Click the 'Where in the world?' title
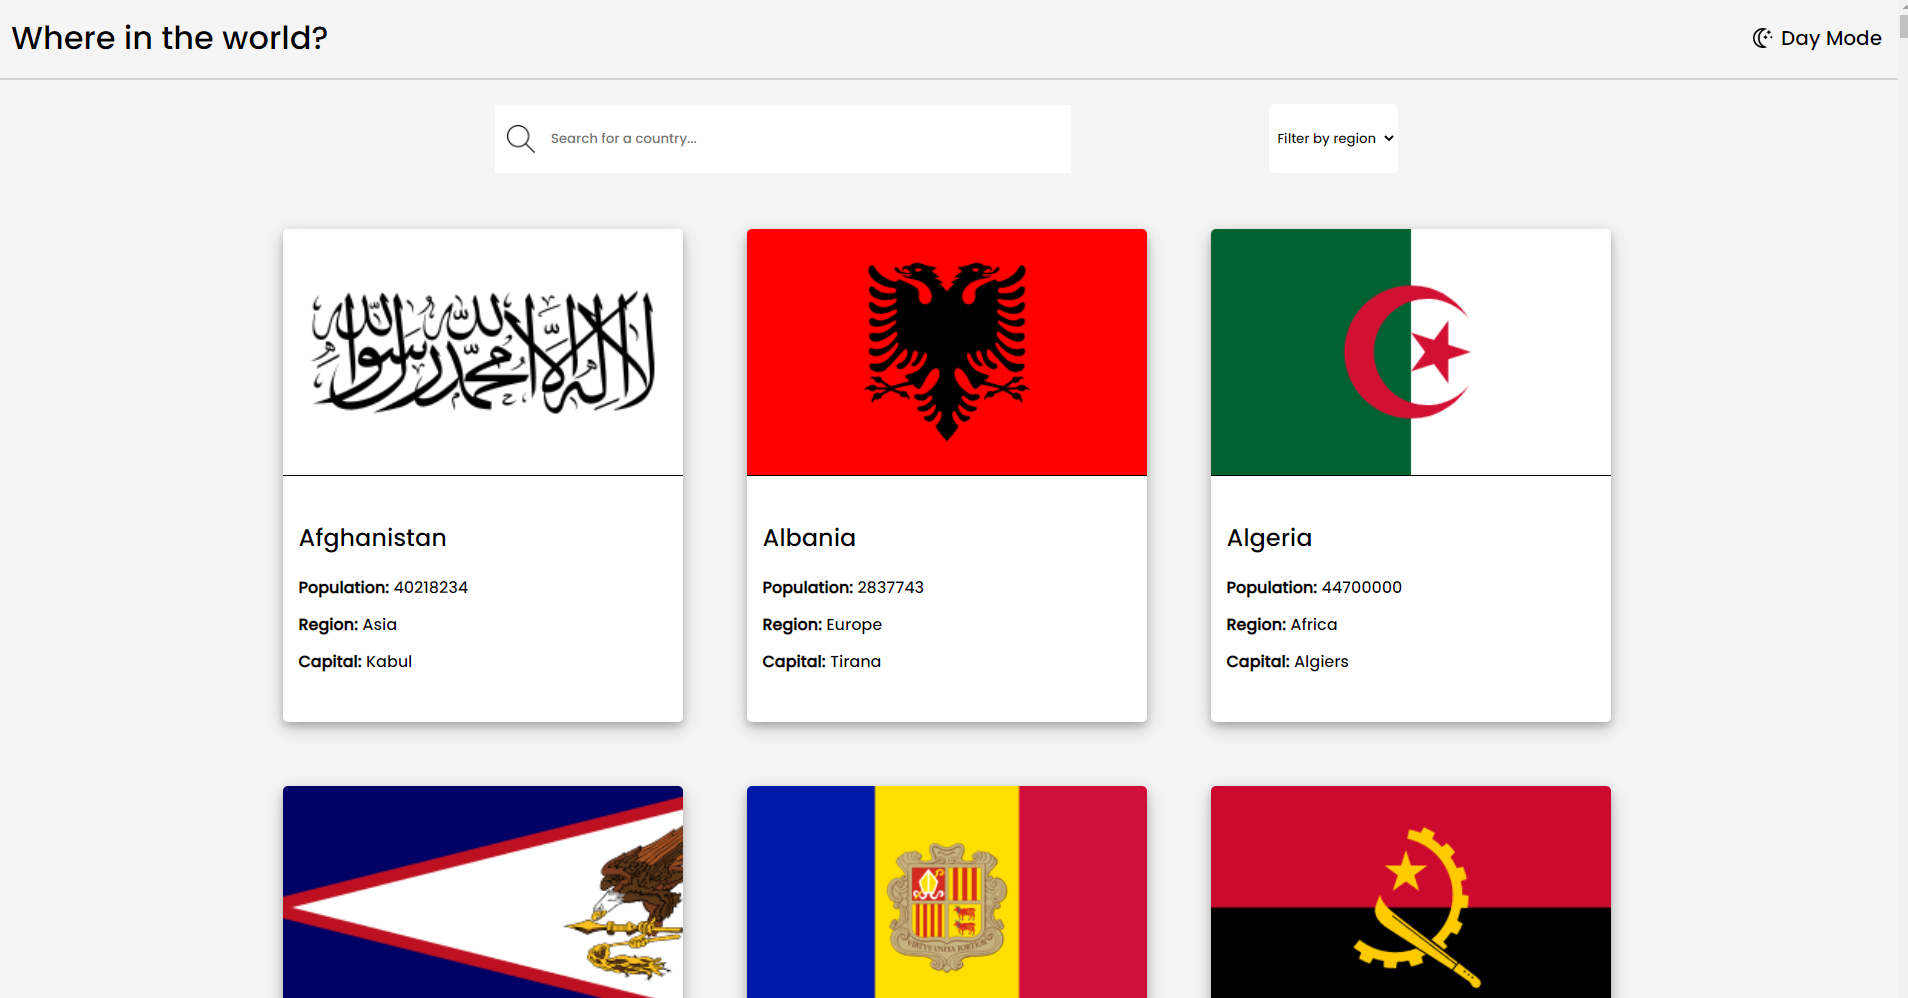This screenshot has height=998, width=1908. [x=169, y=38]
